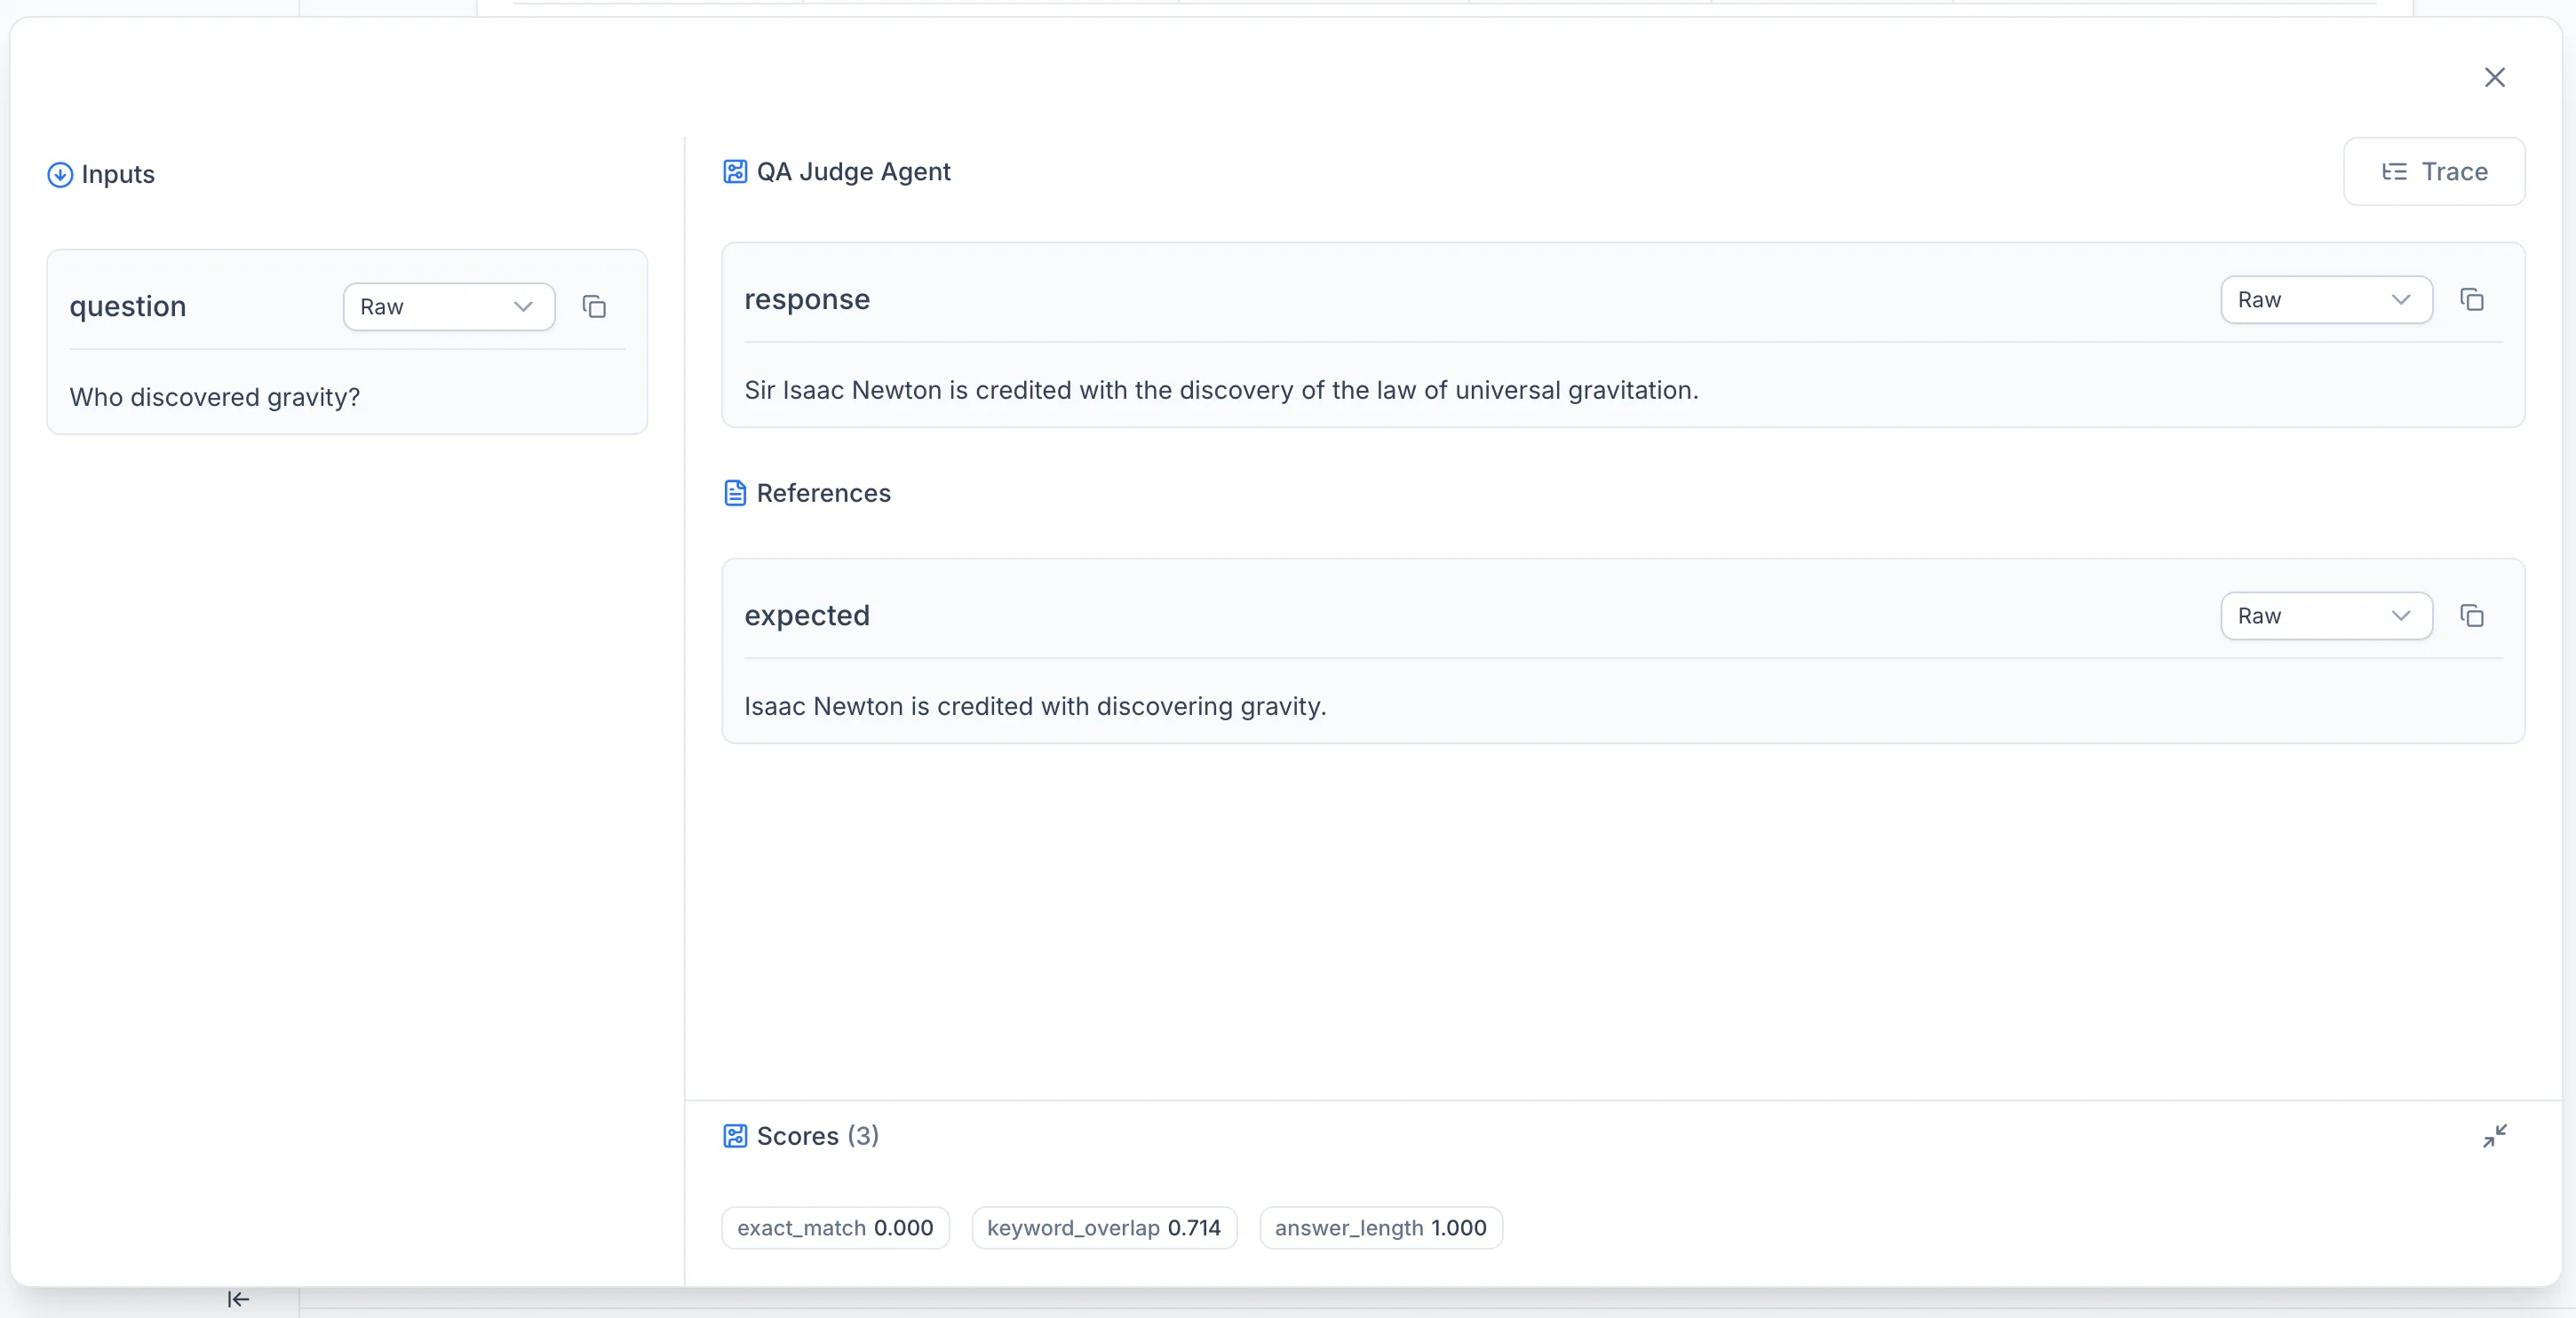Image resolution: width=2576 pixels, height=1318 pixels.
Task: Click the Scores section icon
Action: 735,1136
